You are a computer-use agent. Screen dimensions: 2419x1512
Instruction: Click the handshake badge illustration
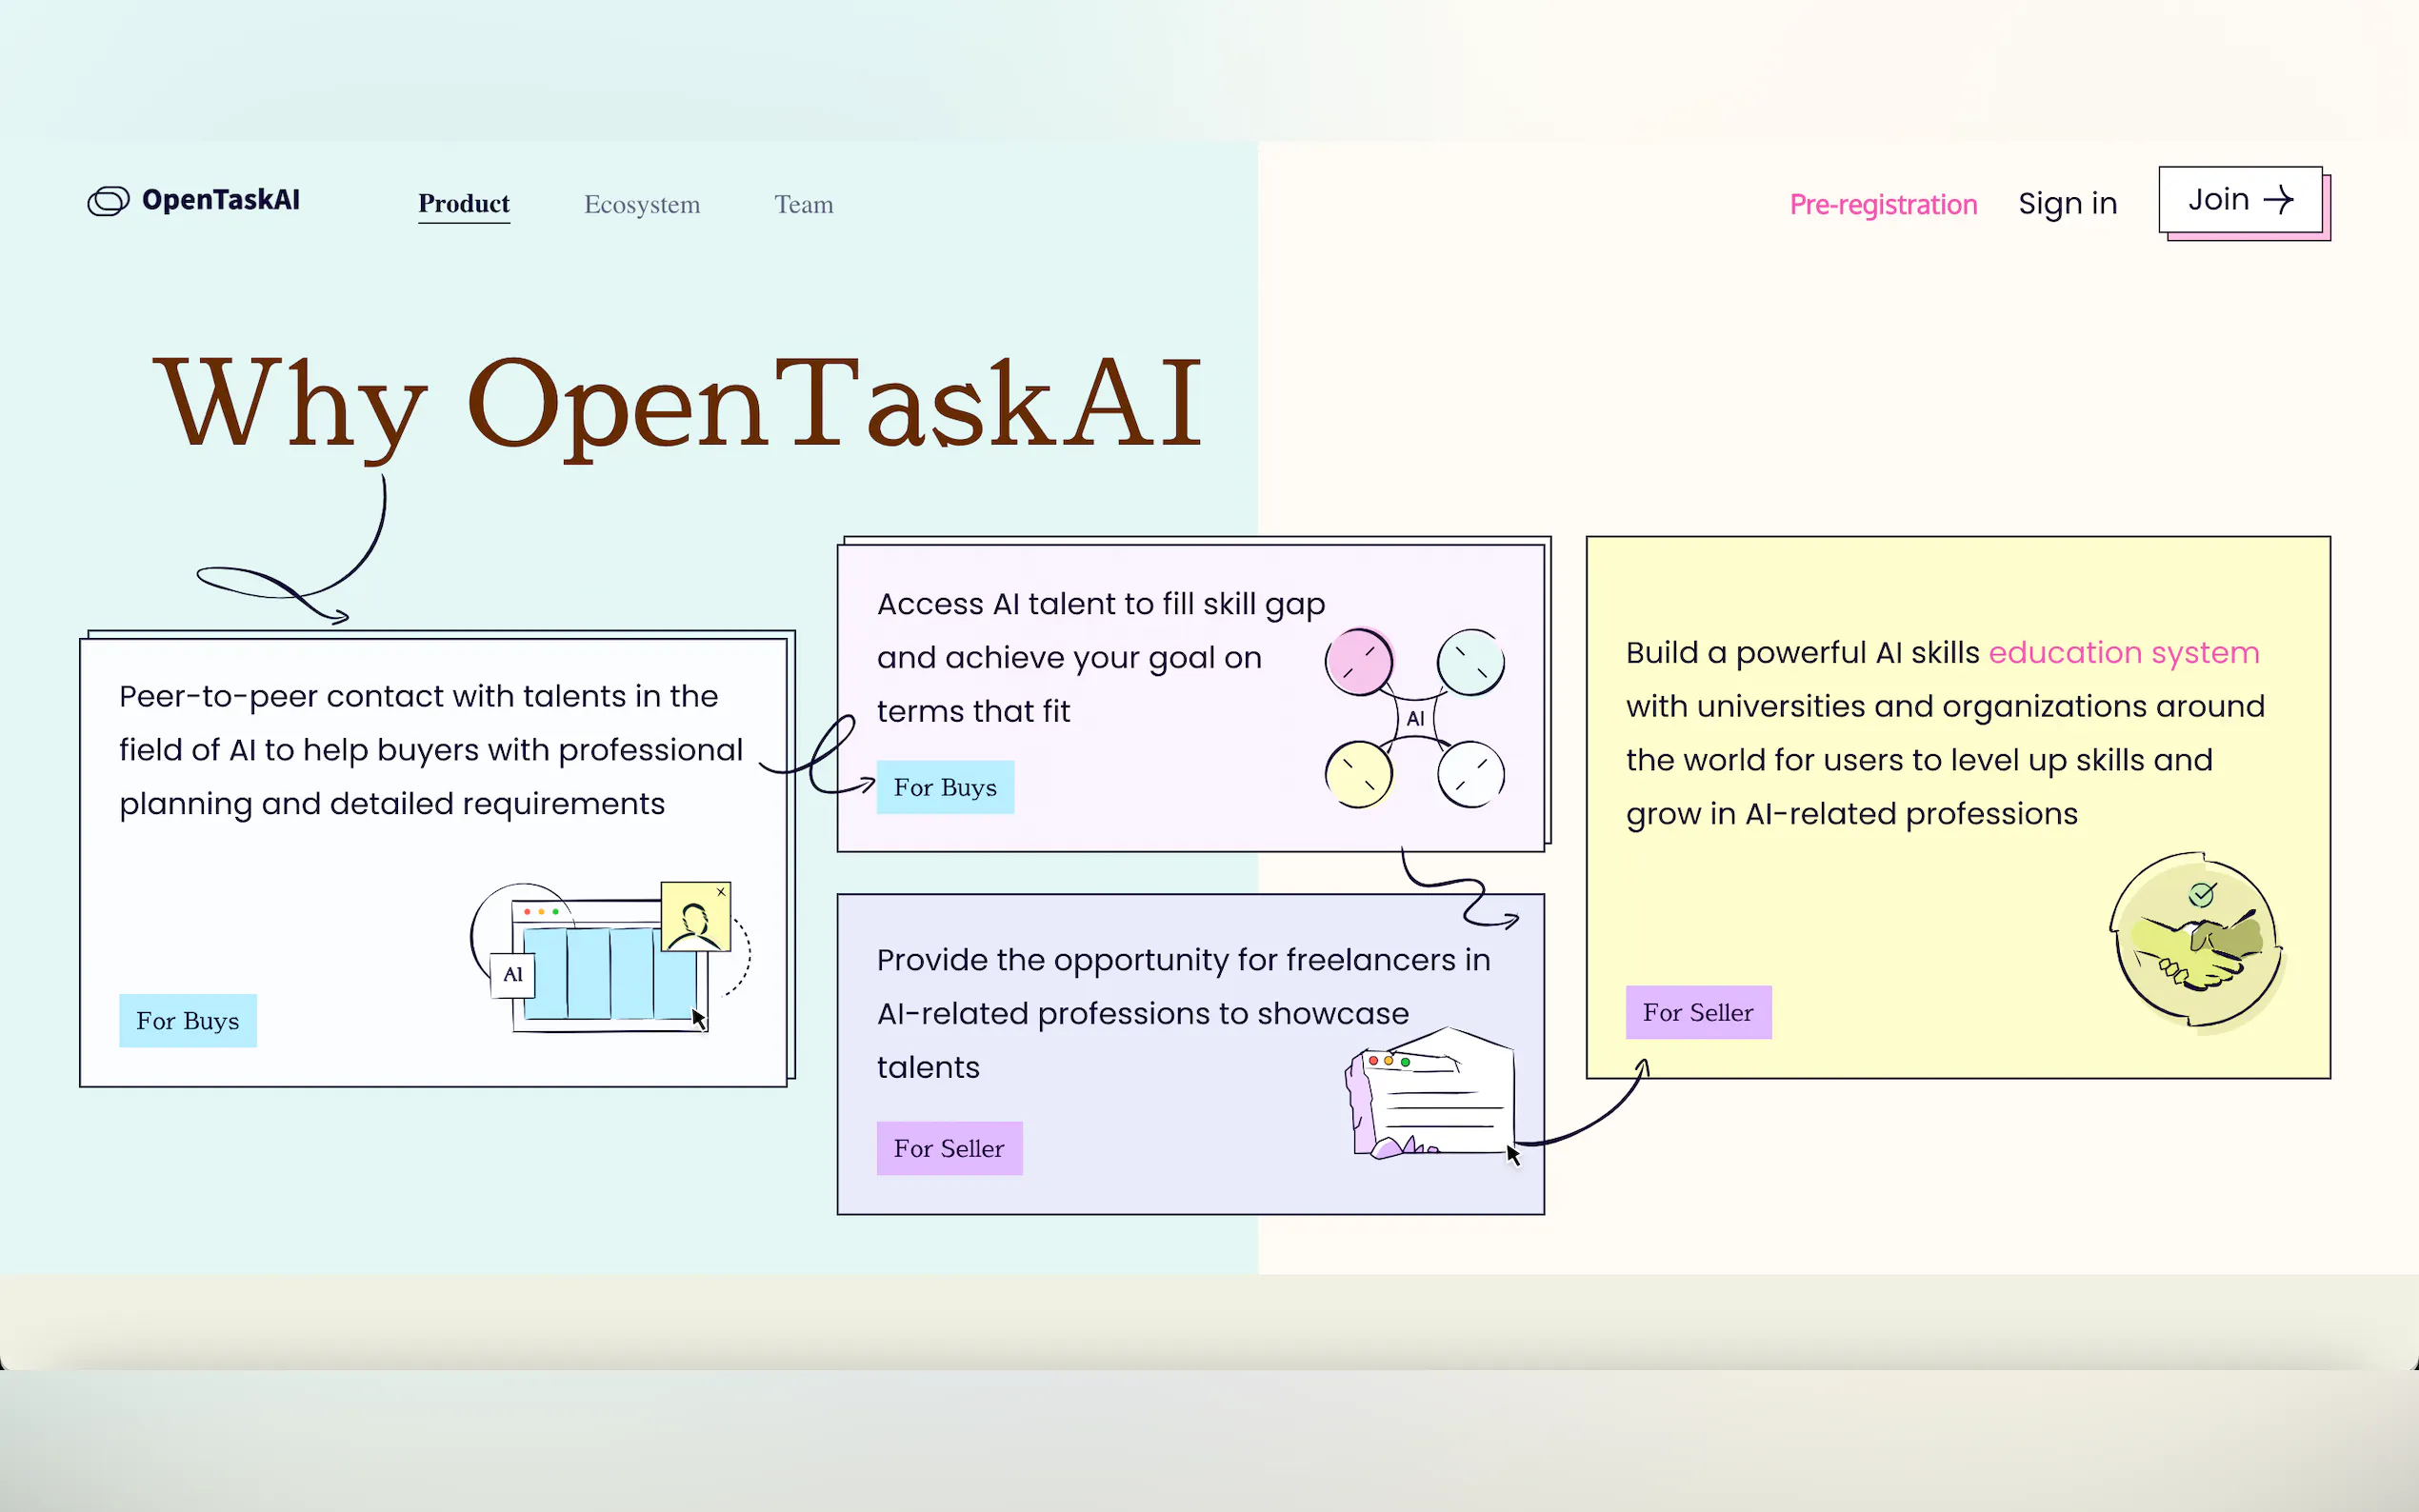[x=2195, y=940]
